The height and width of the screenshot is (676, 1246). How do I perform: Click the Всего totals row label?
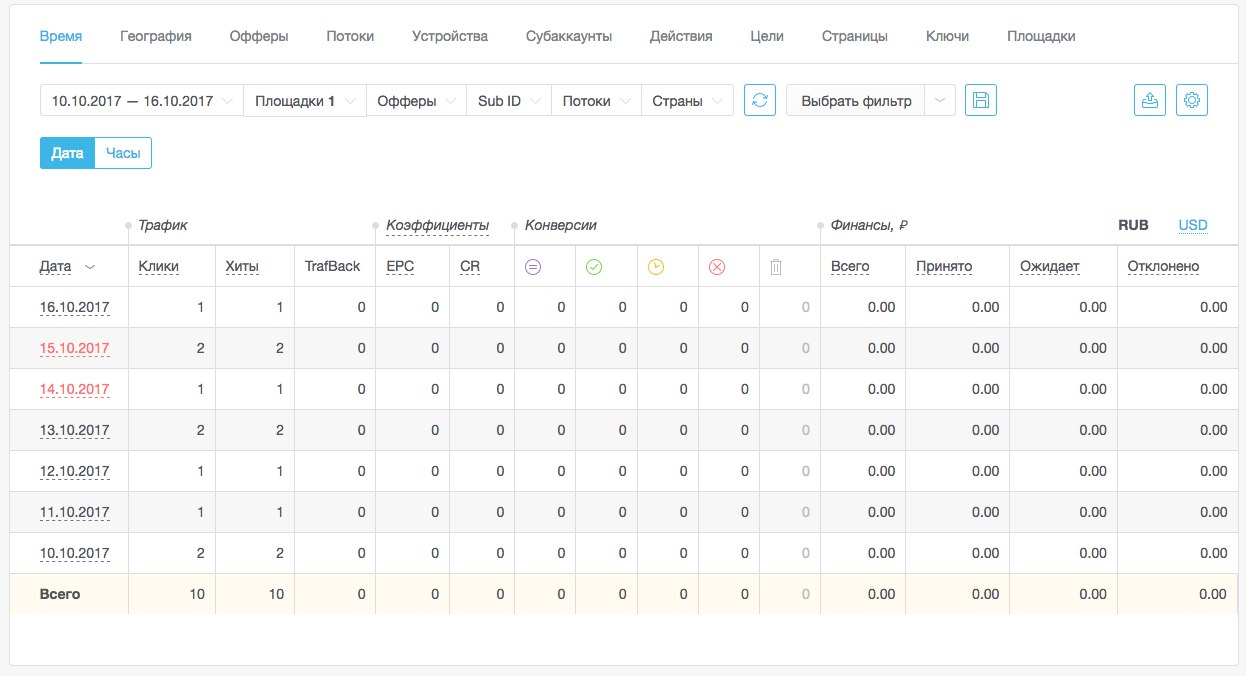[x=60, y=594]
